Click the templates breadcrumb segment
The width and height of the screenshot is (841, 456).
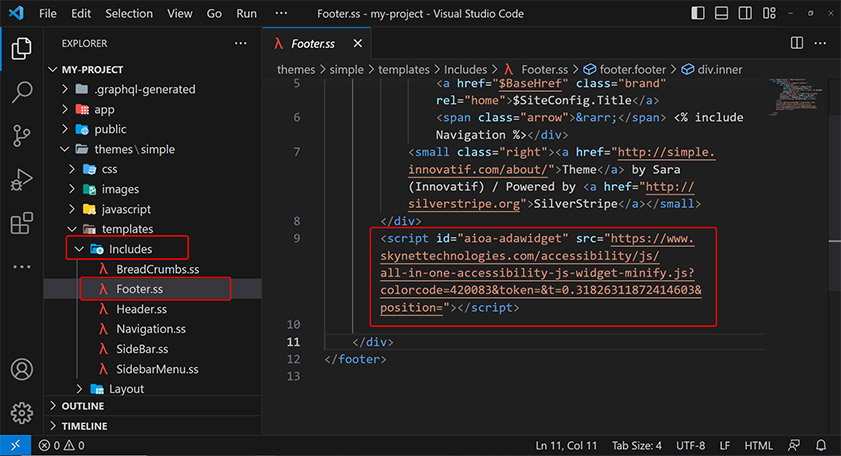[404, 70]
